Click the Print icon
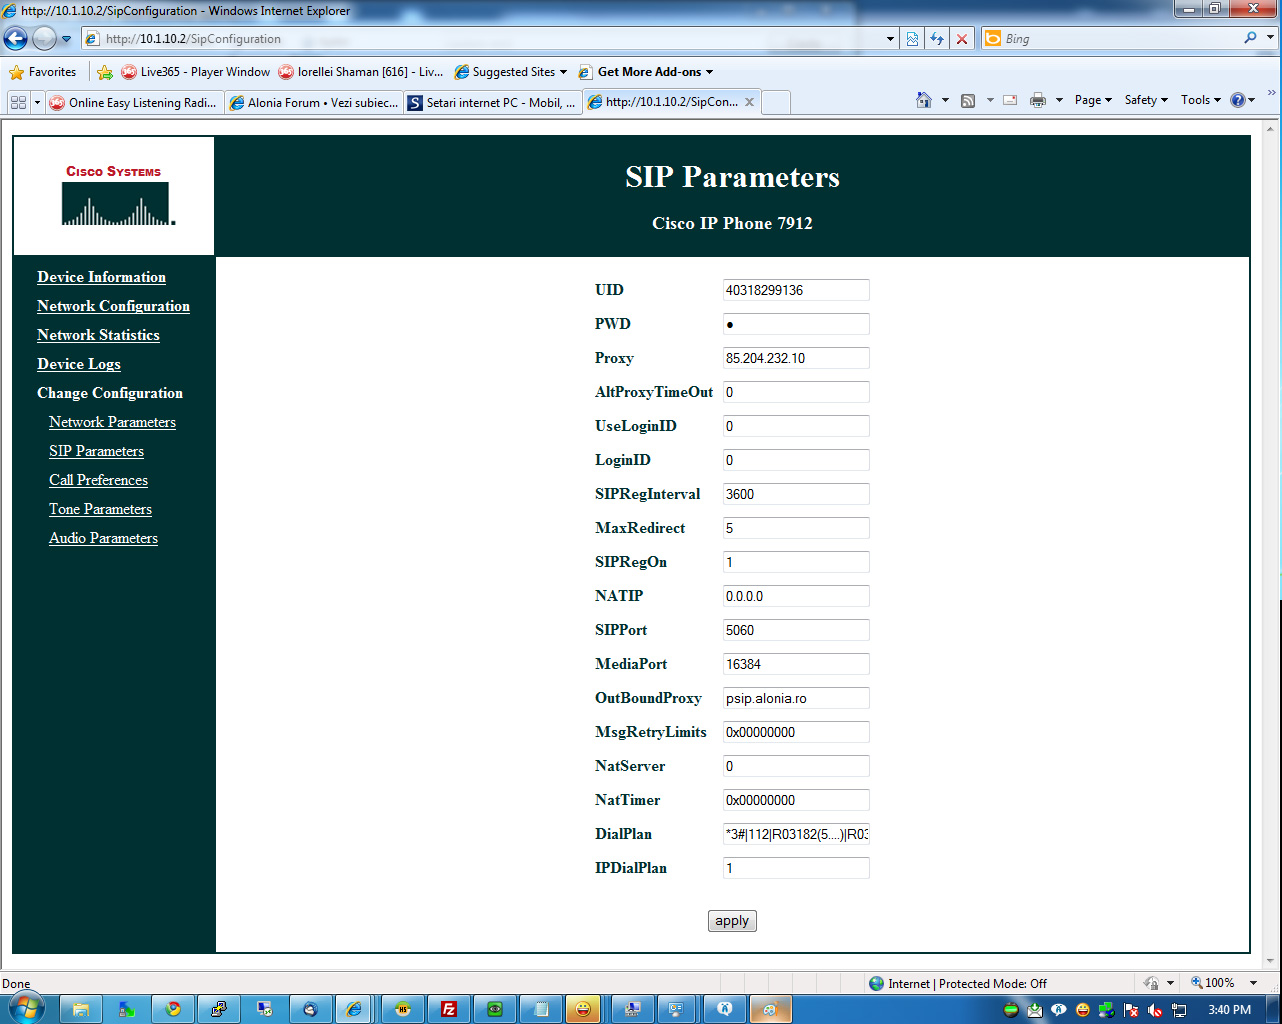Image resolution: width=1282 pixels, height=1024 pixels. pos(1038,100)
